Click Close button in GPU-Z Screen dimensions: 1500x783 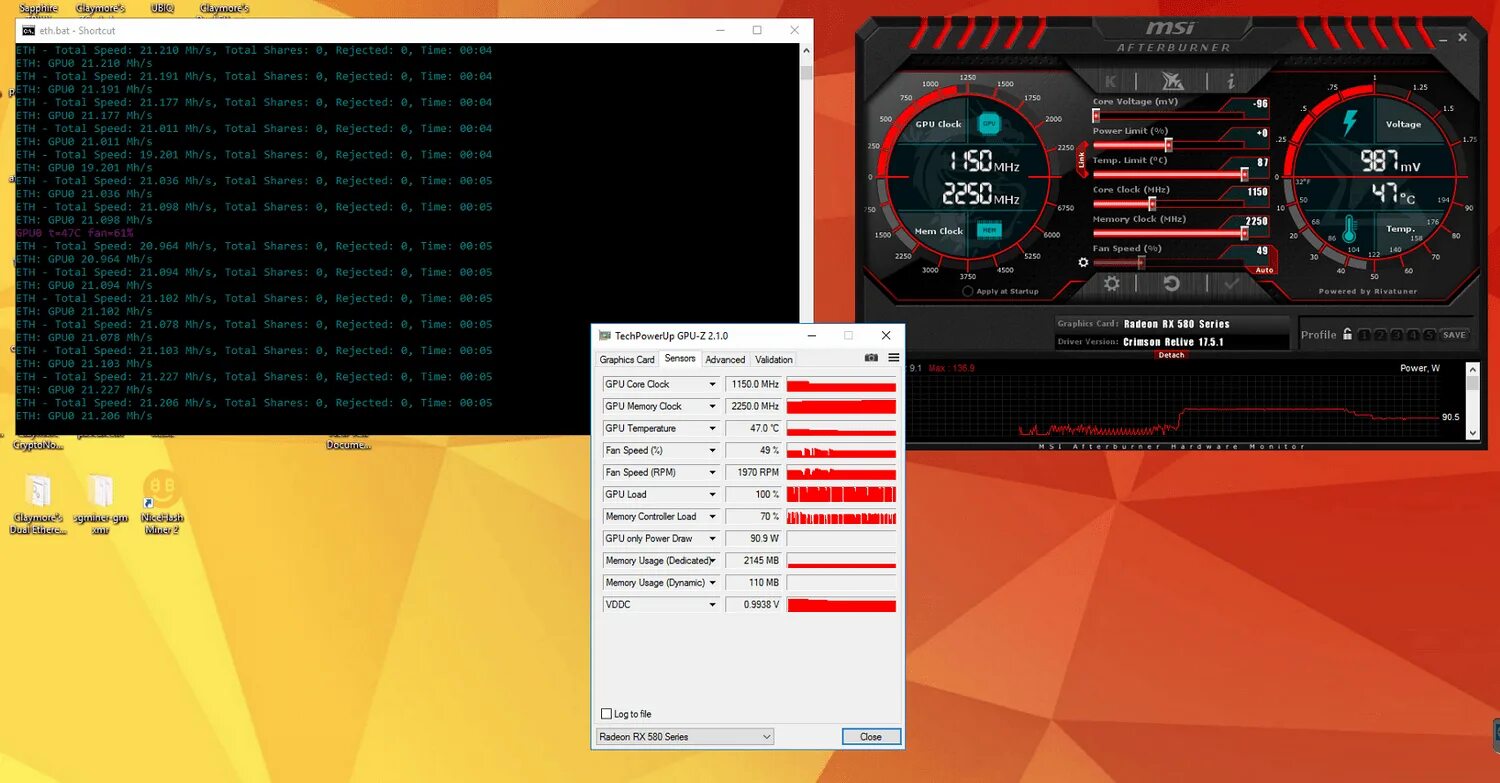[871, 737]
